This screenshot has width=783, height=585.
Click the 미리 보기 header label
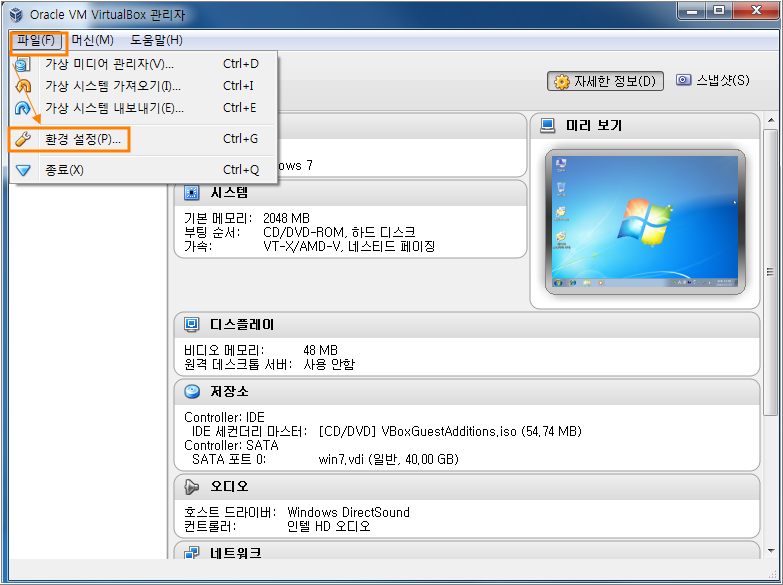594,125
